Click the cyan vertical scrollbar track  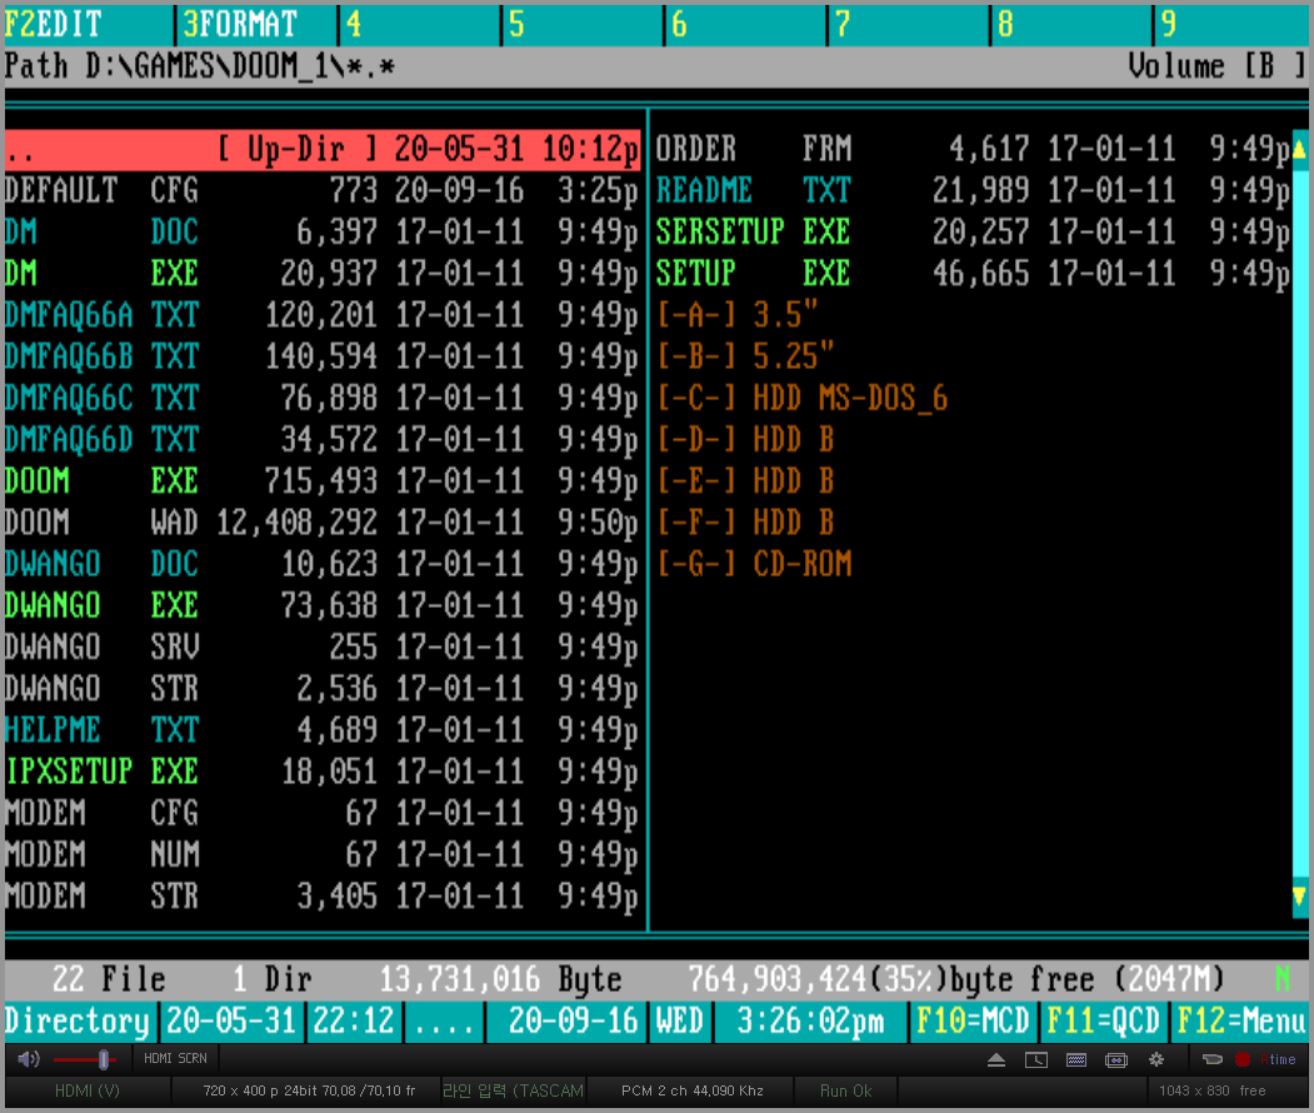[1300, 523]
